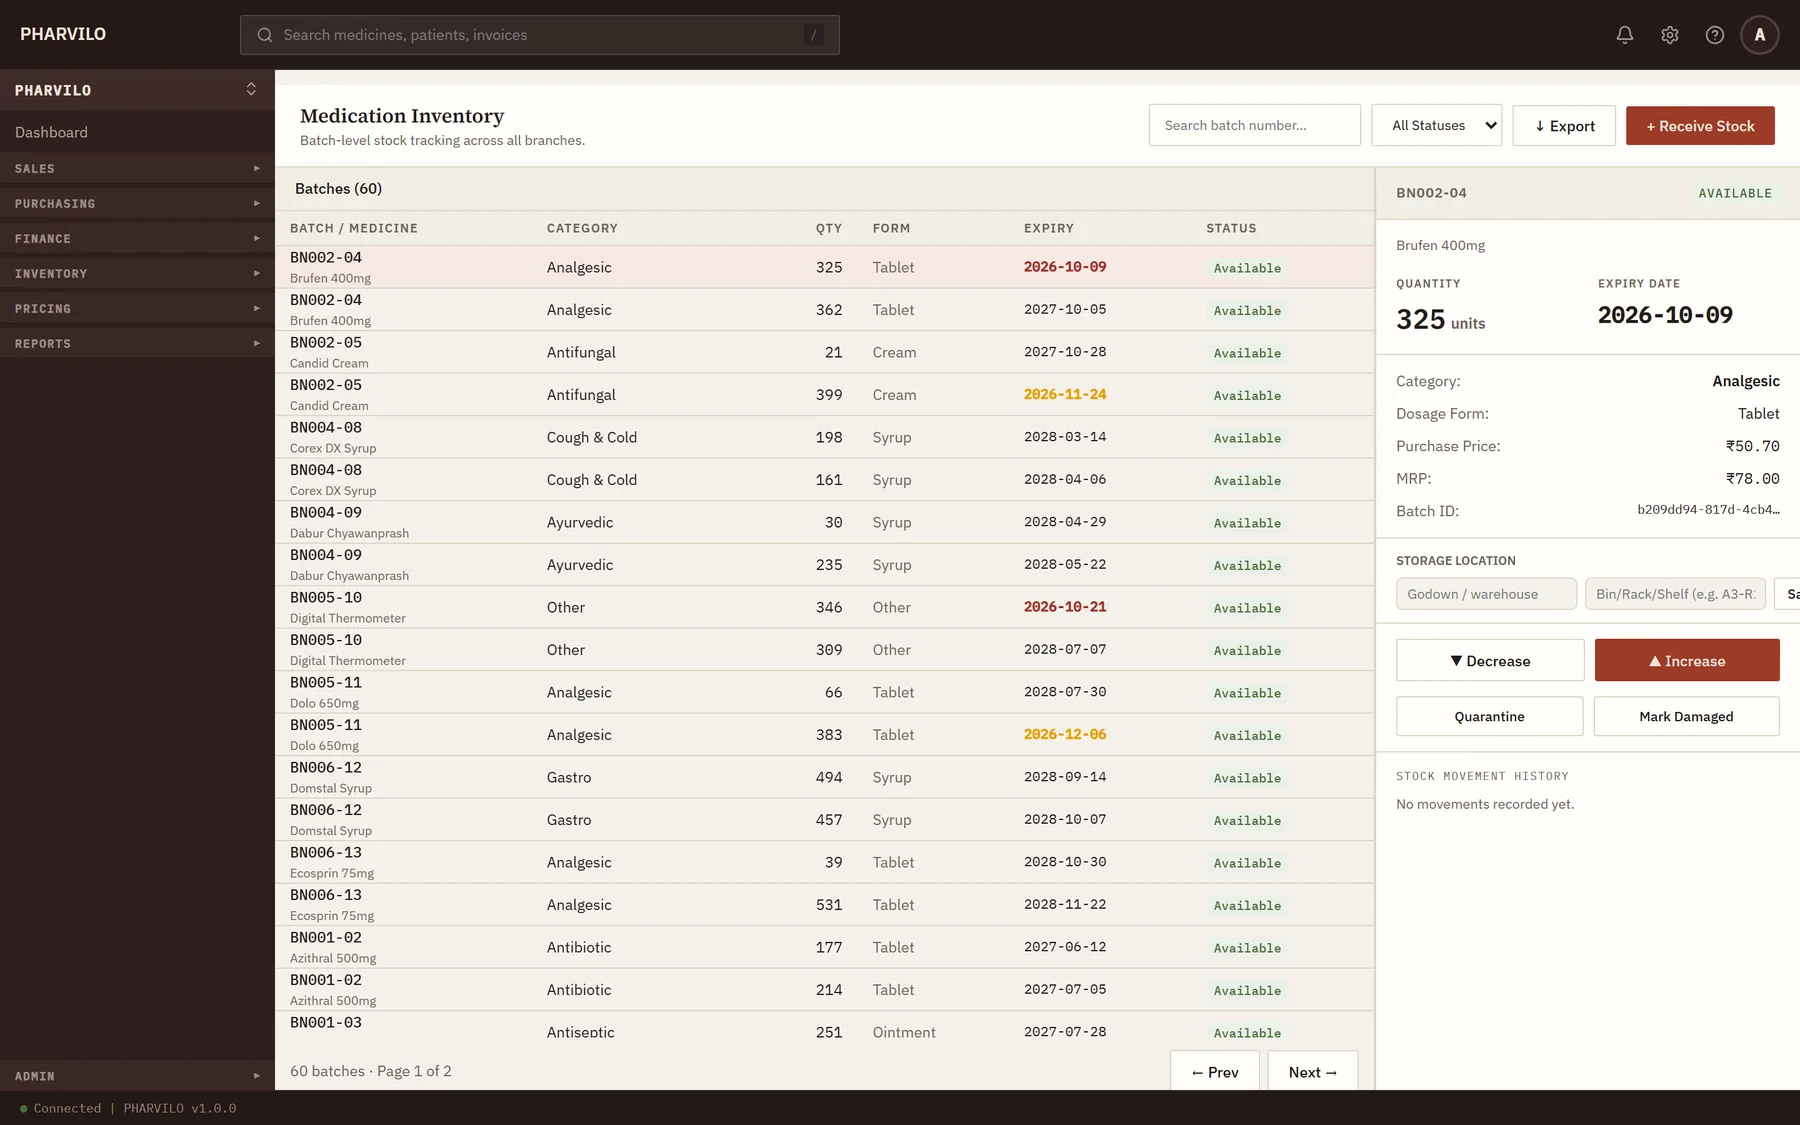Select the Digital Thermometer row expiring 2026-10-21
1800x1125 pixels.
[x=824, y=607]
